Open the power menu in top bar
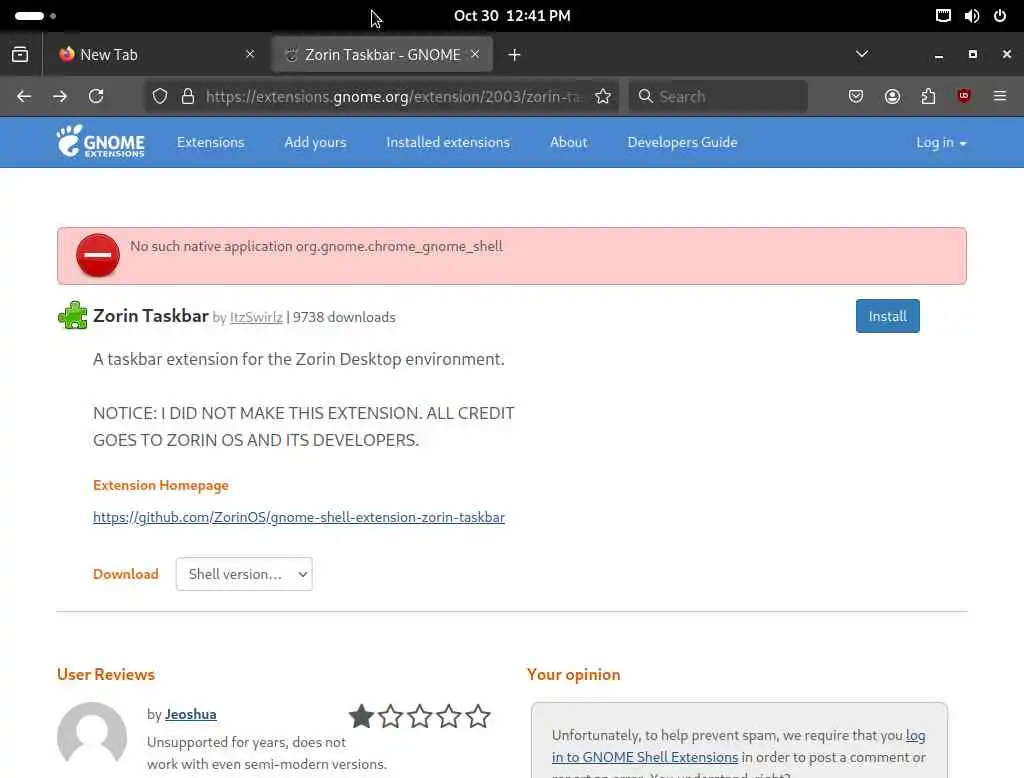Screen dimensions: 1024x778 tap(1000, 16)
